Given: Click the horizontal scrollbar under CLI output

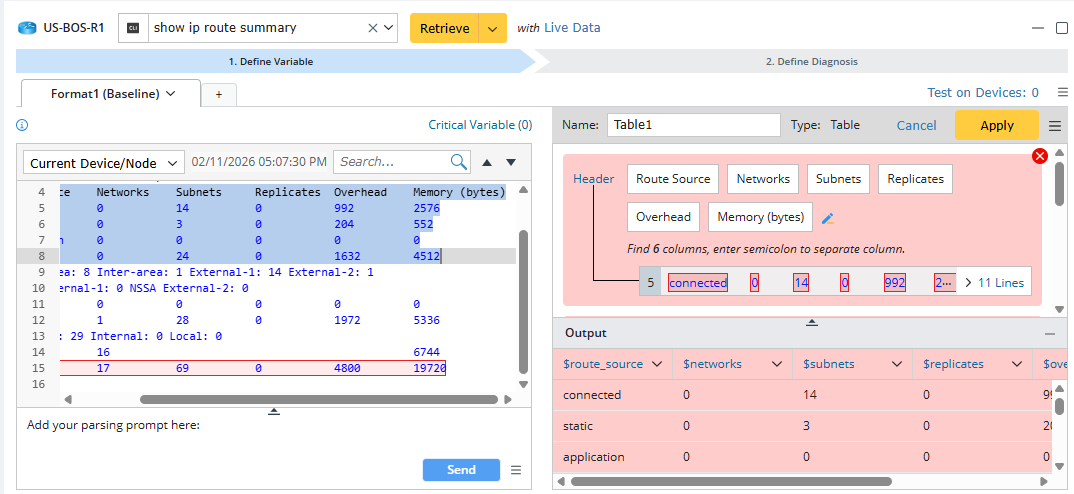Looking at the screenshot, I should pyautogui.click(x=318, y=399).
